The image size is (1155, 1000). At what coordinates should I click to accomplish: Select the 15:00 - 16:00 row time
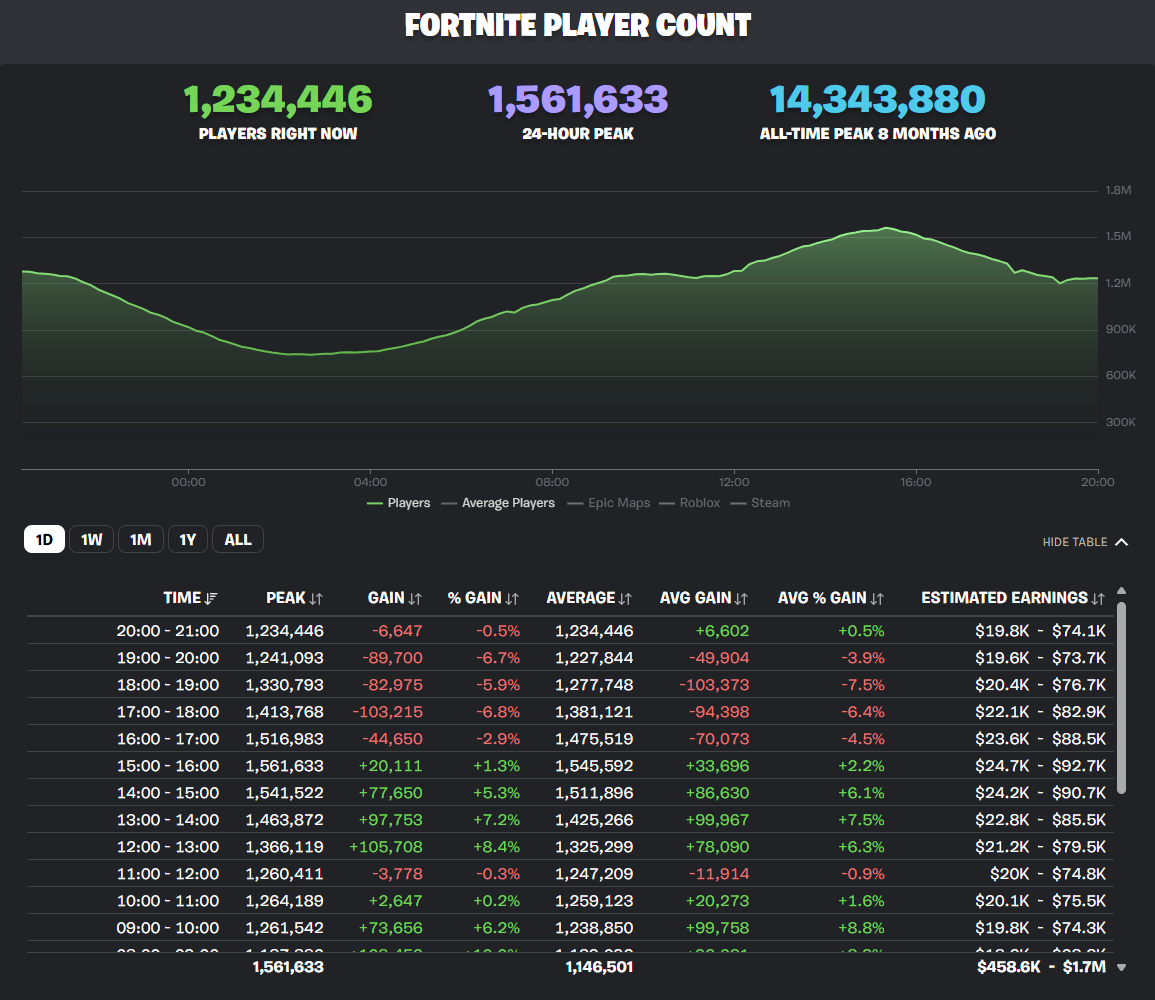(x=168, y=767)
